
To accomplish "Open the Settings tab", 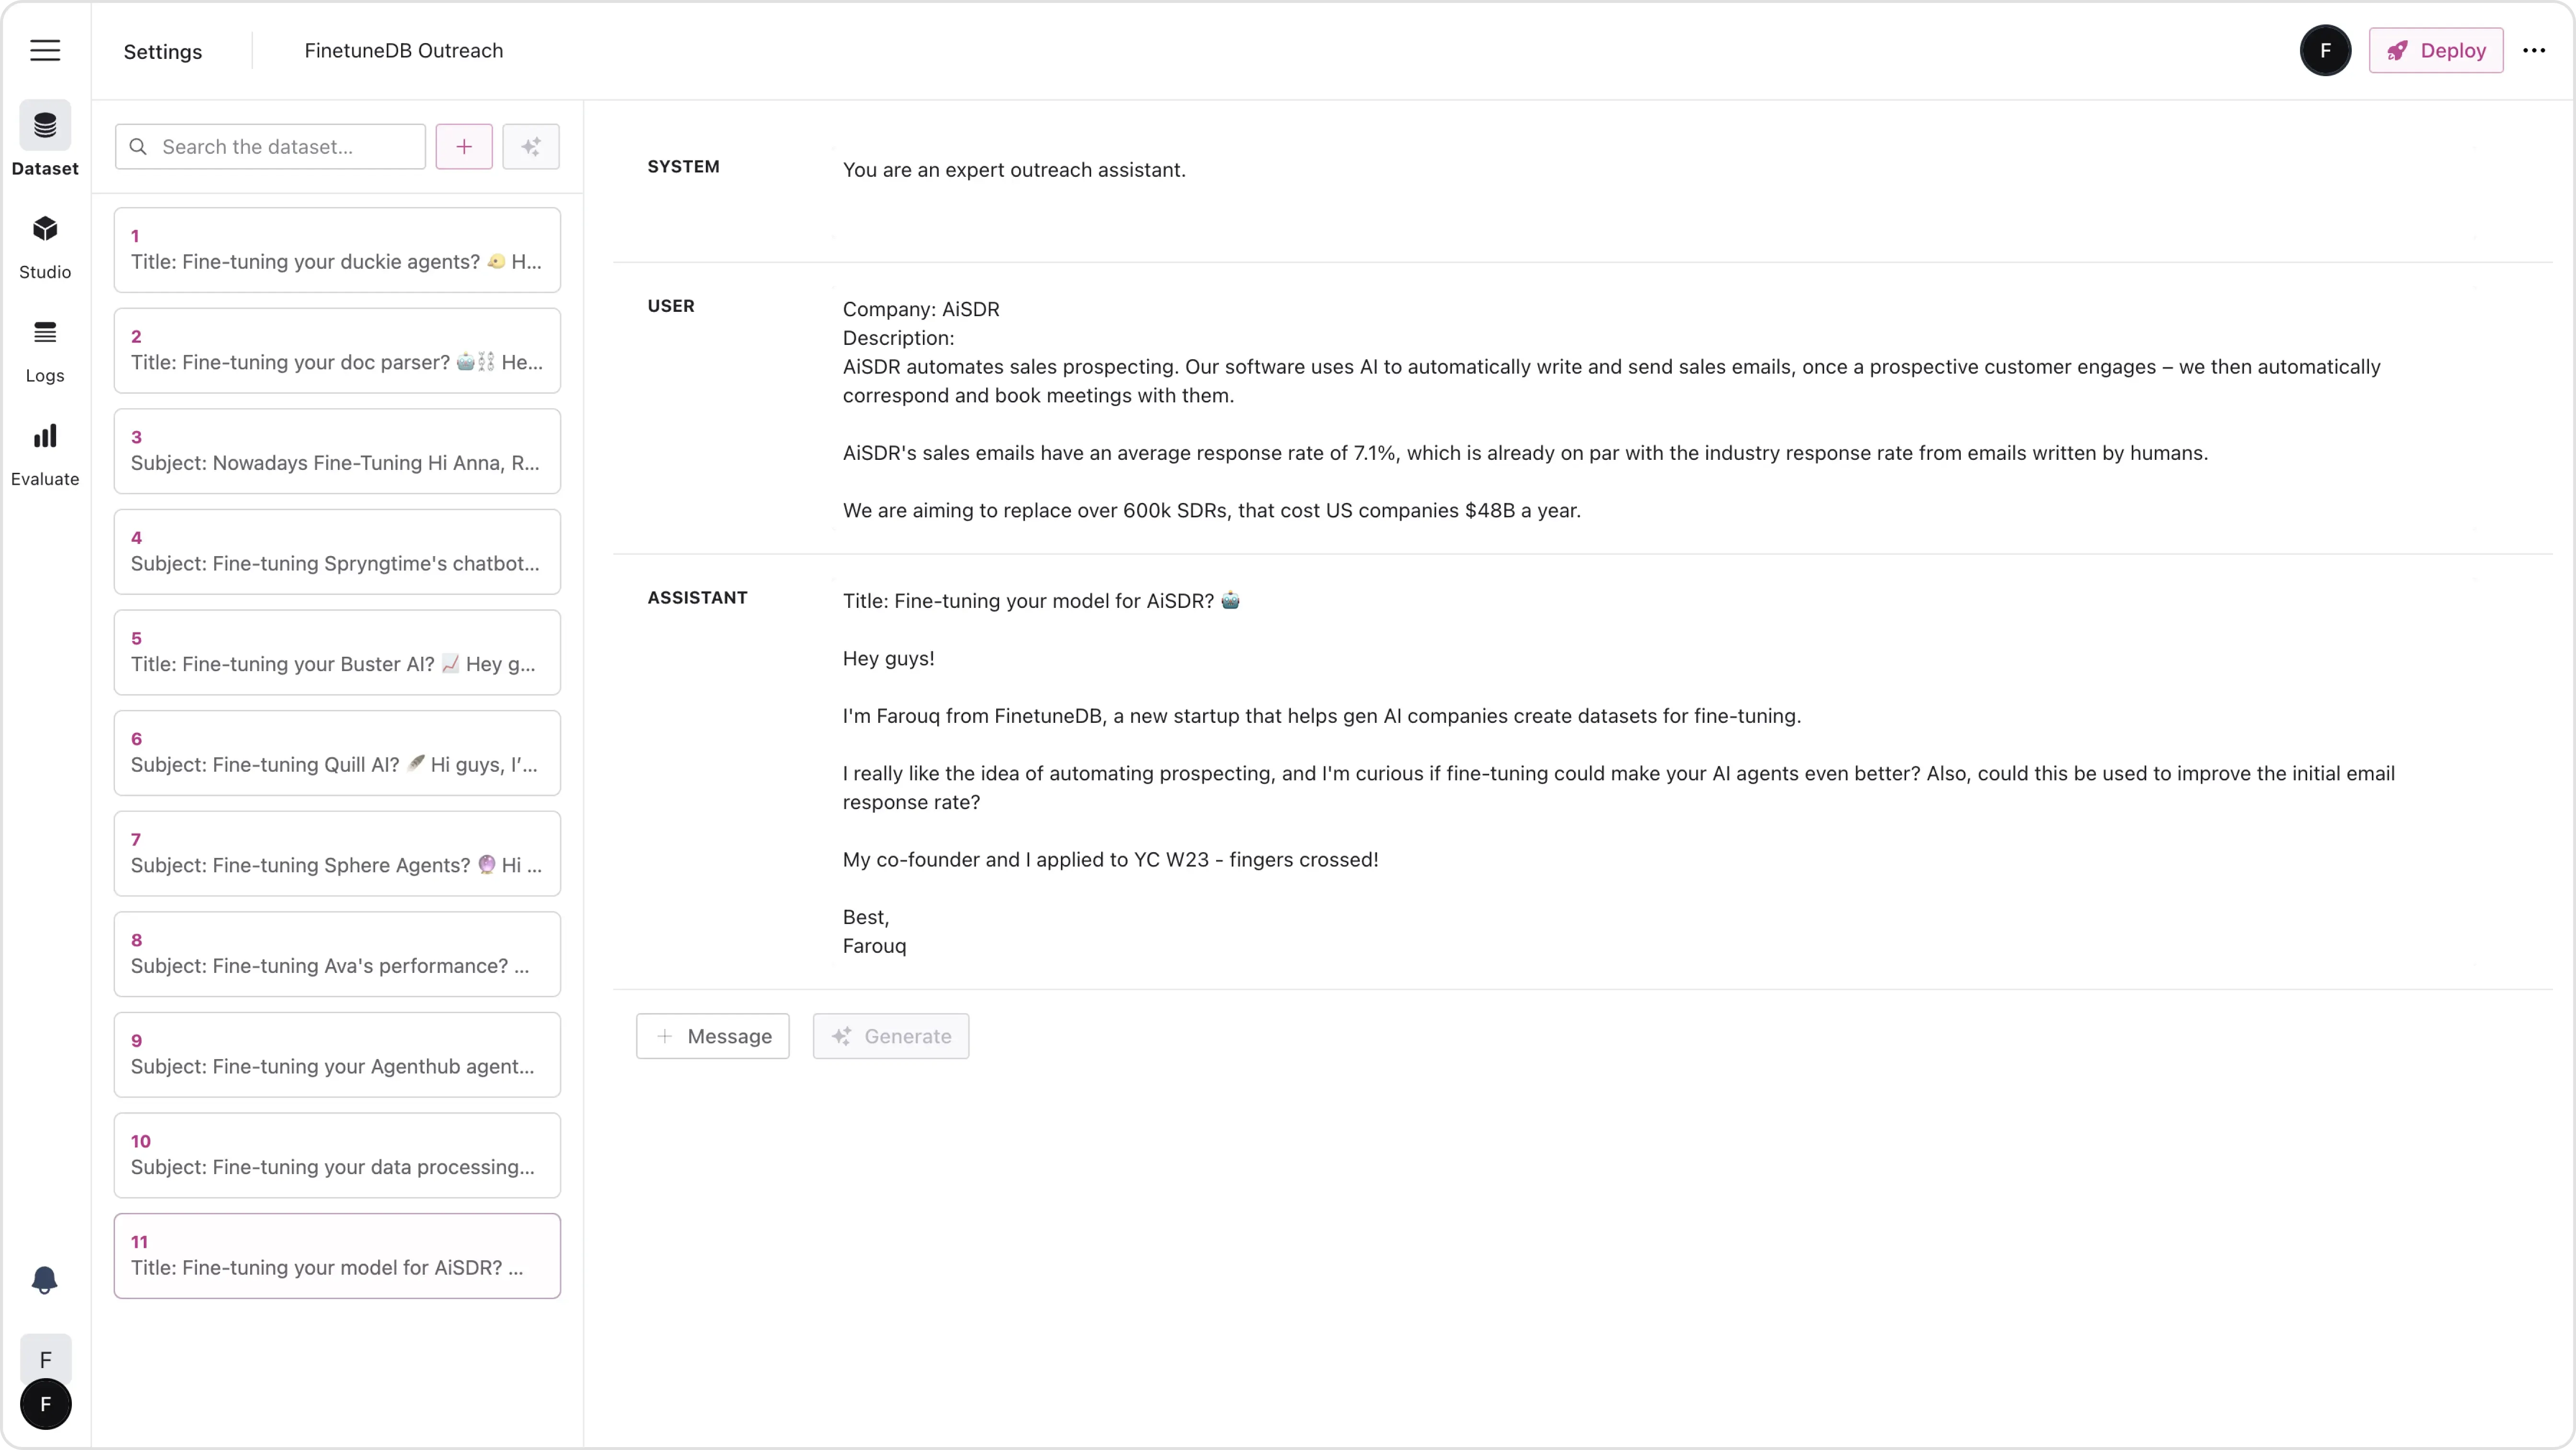I will tap(163, 51).
